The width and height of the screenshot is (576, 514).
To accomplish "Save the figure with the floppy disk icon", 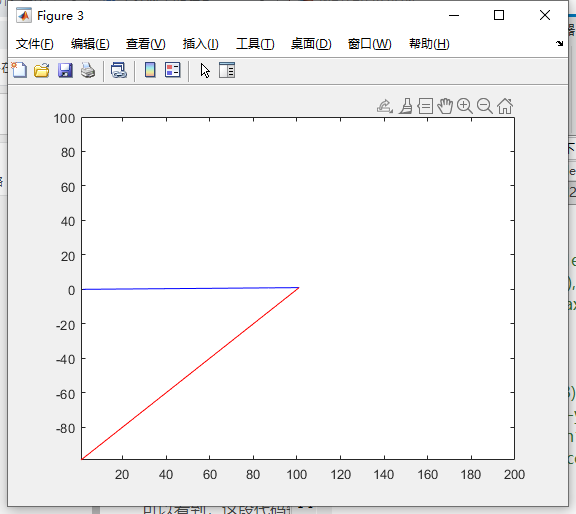I will (65, 70).
